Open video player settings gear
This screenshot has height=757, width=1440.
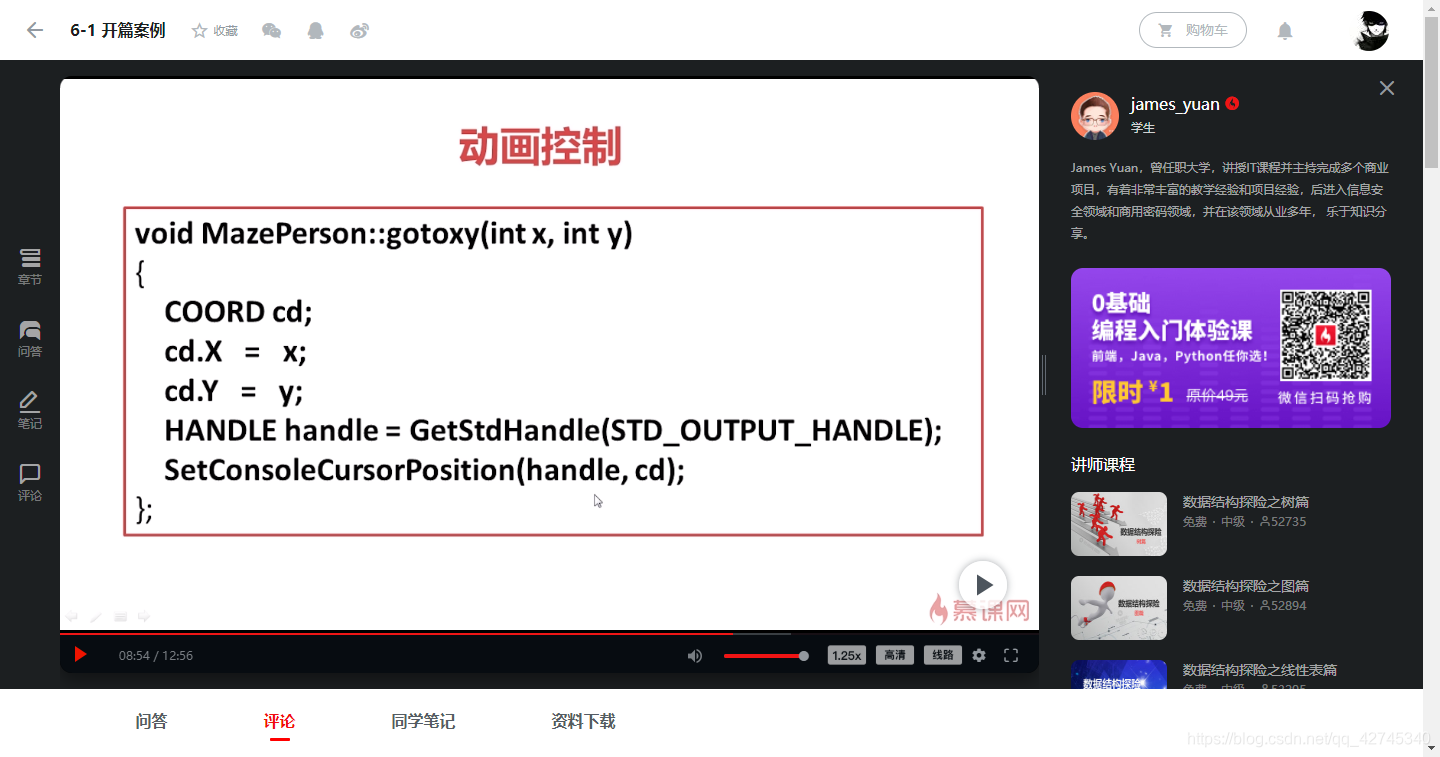pyautogui.click(x=979, y=656)
